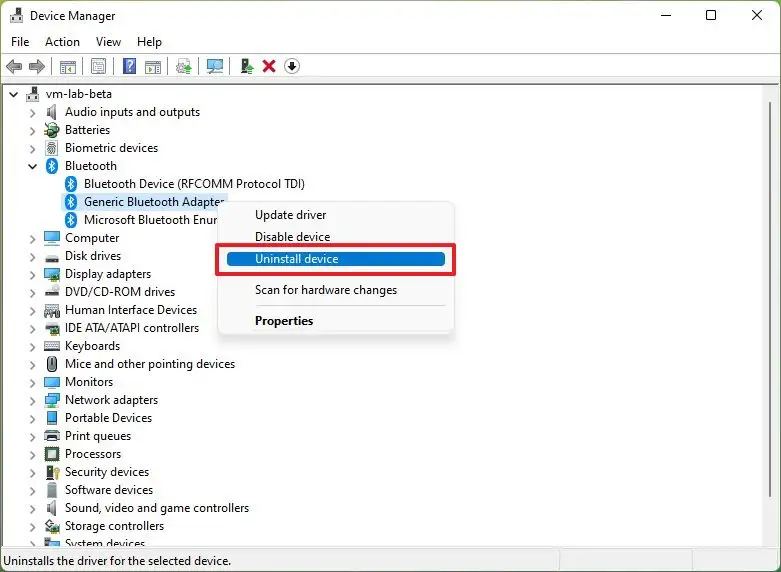Select the Sound, video and game controllers label
Image resolution: width=781 pixels, height=572 pixels.
click(x=157, y=508)
